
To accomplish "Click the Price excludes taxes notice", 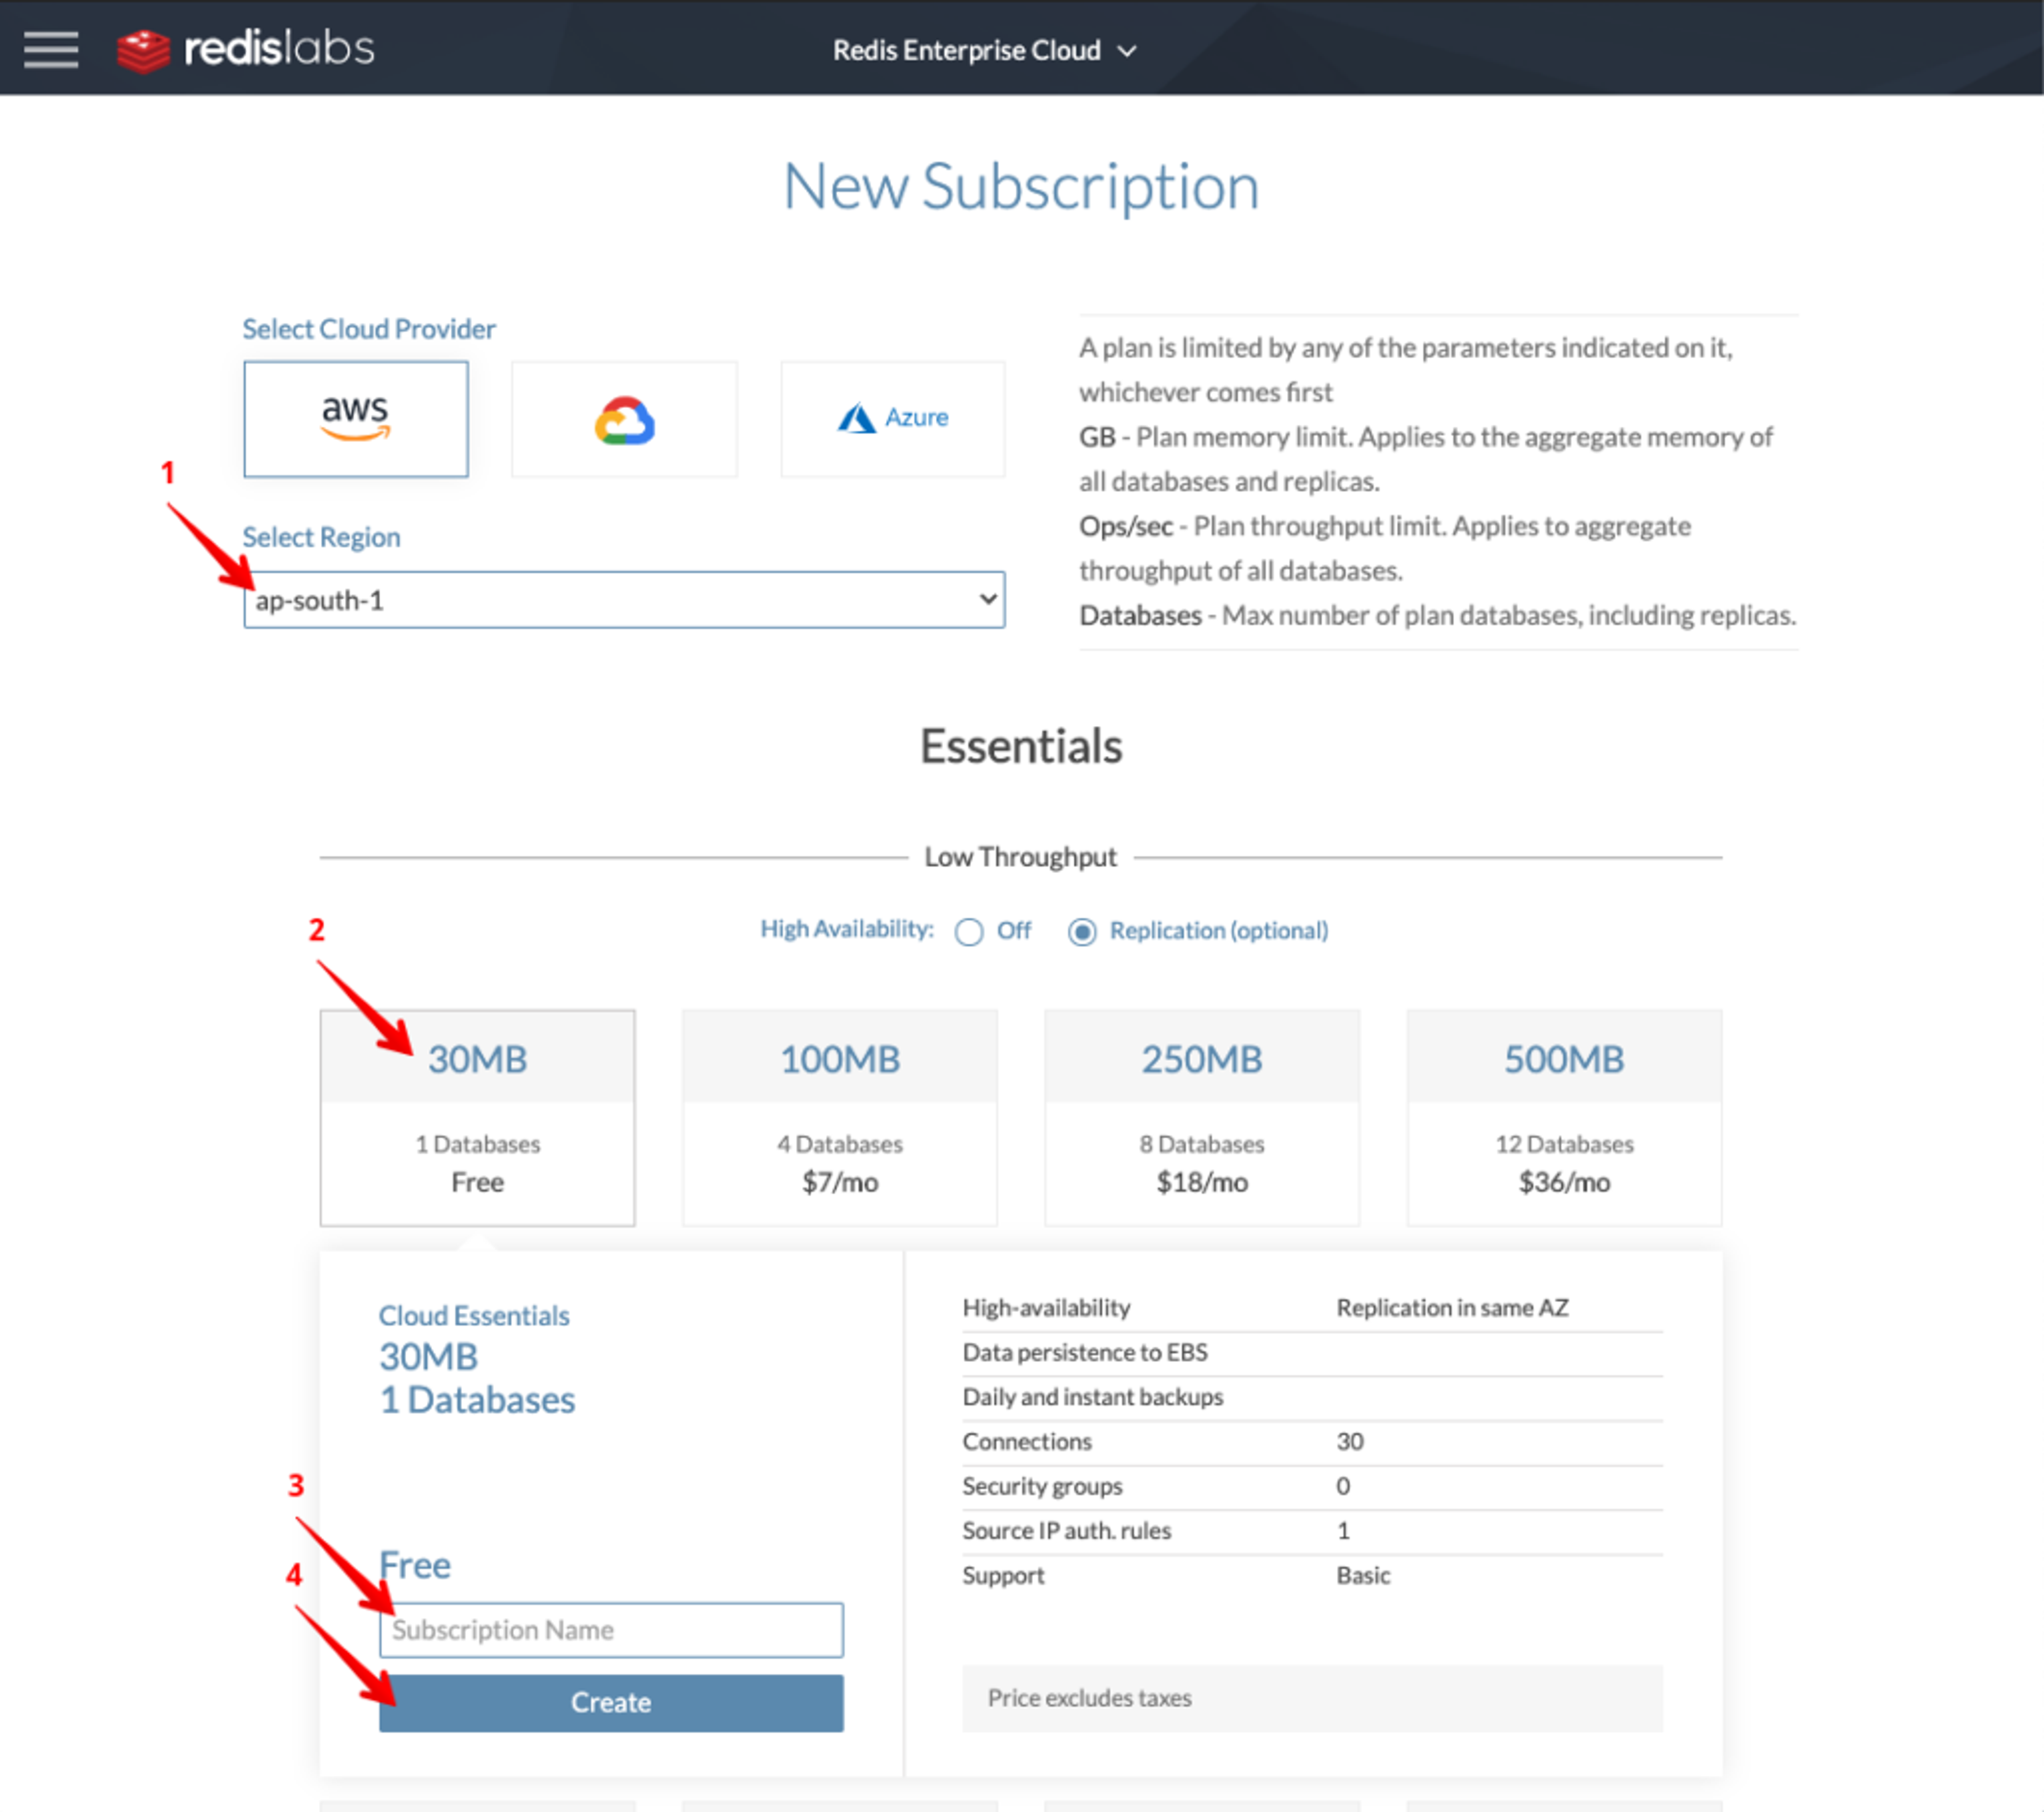I will pos(1089,1698).
